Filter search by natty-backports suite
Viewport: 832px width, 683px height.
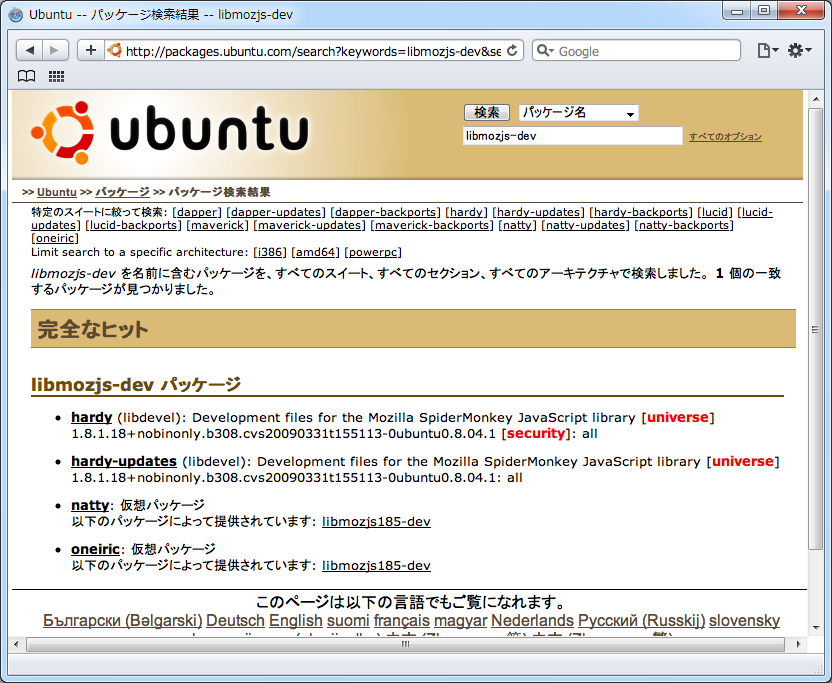[684, 225]
